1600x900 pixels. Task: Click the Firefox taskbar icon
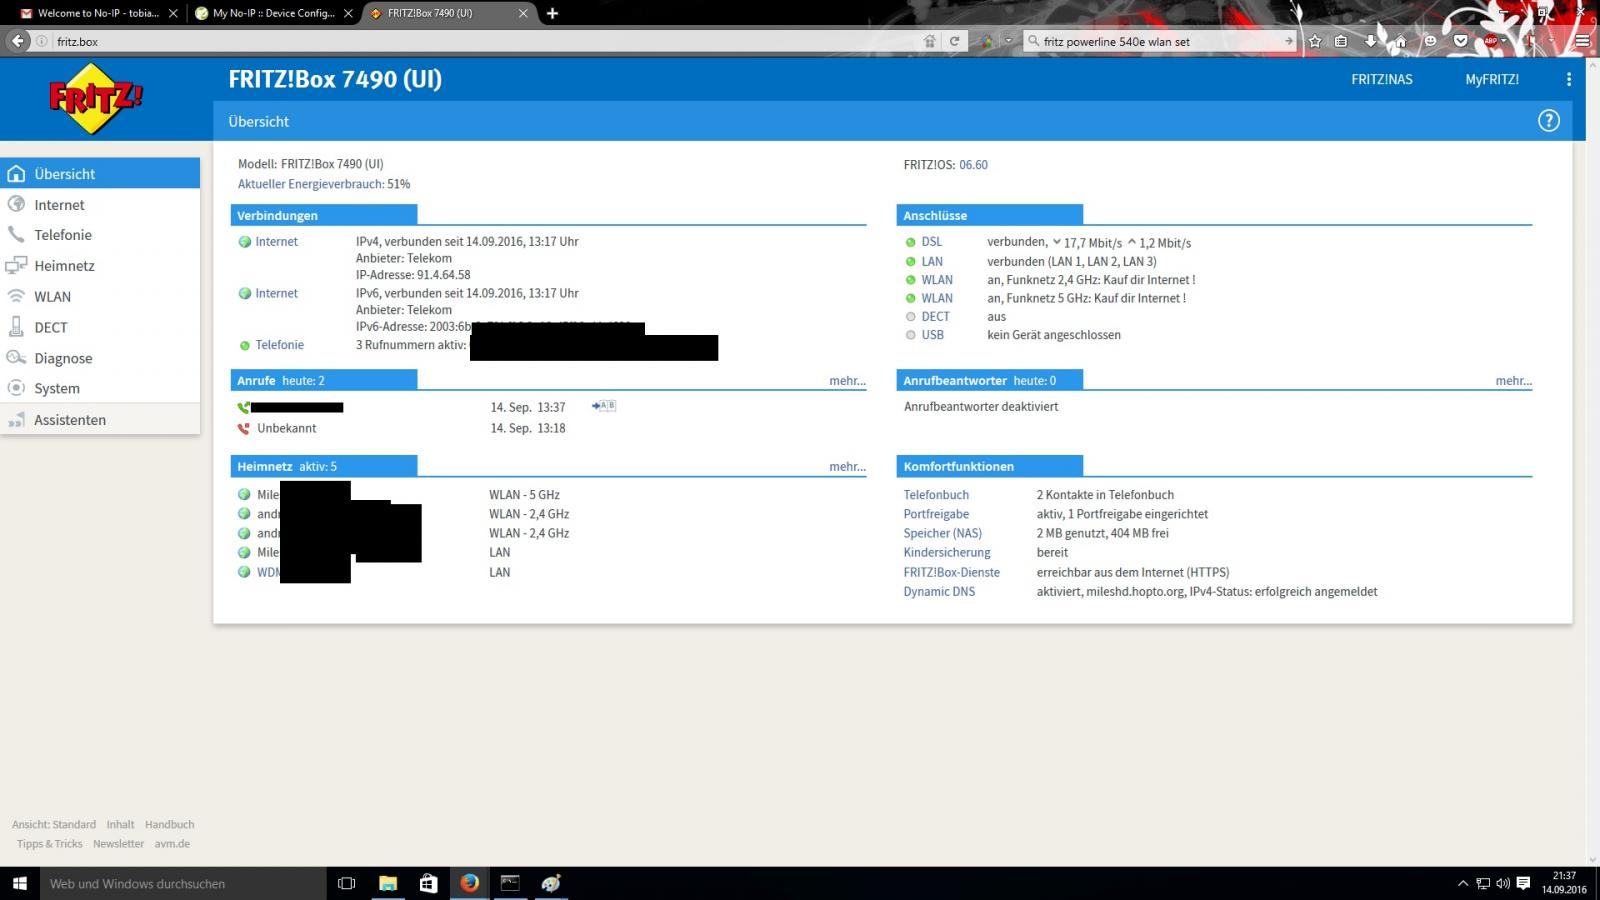(469, 883)
